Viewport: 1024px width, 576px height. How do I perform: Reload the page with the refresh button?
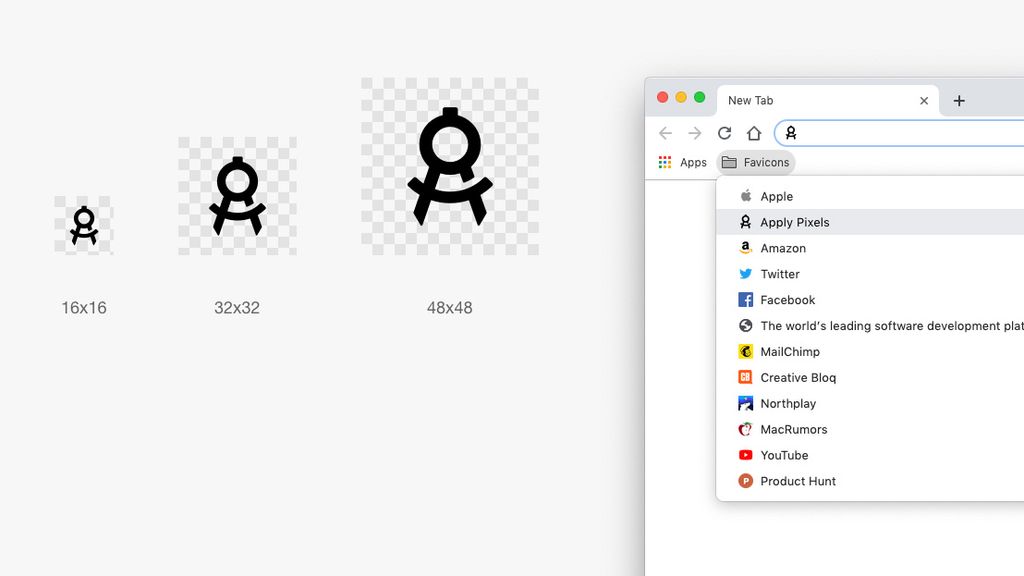click(724, 132)
